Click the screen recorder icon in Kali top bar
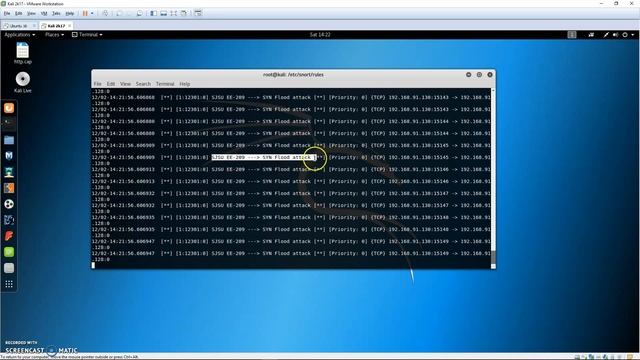 (591, 35)
